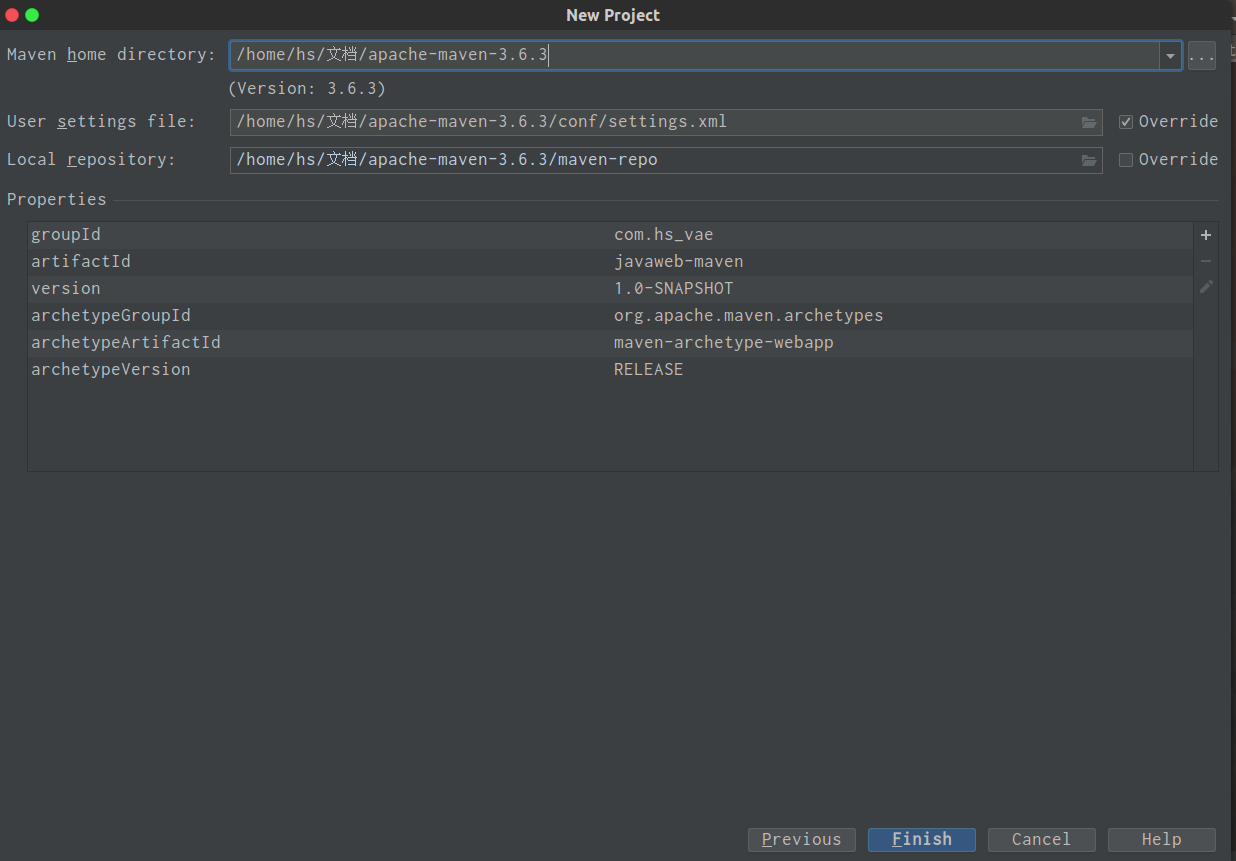
Task: Click the Finish button
Action: (x=922, y=839)
